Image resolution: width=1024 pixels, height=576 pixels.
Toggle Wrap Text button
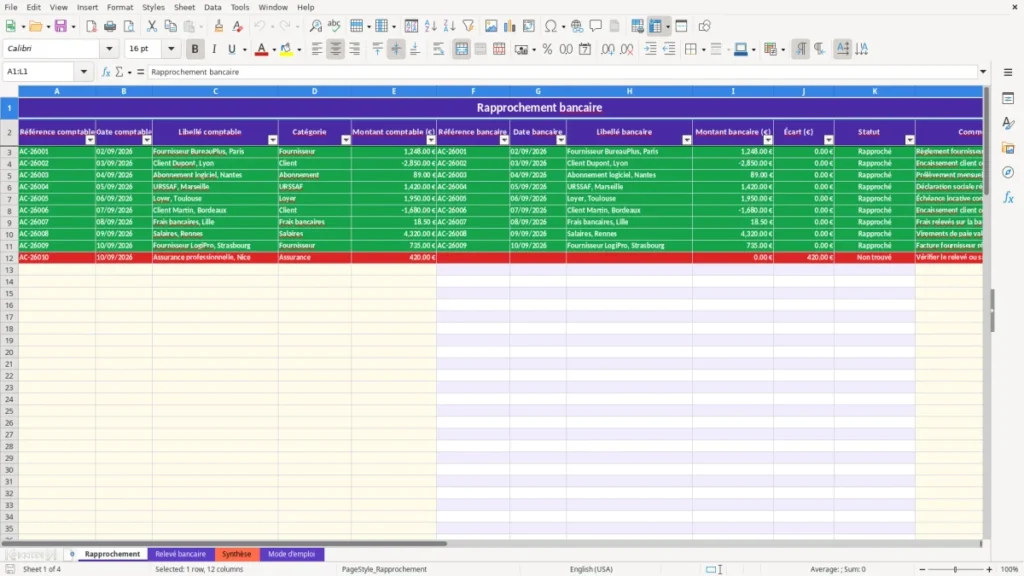click(x=438, y=49)
